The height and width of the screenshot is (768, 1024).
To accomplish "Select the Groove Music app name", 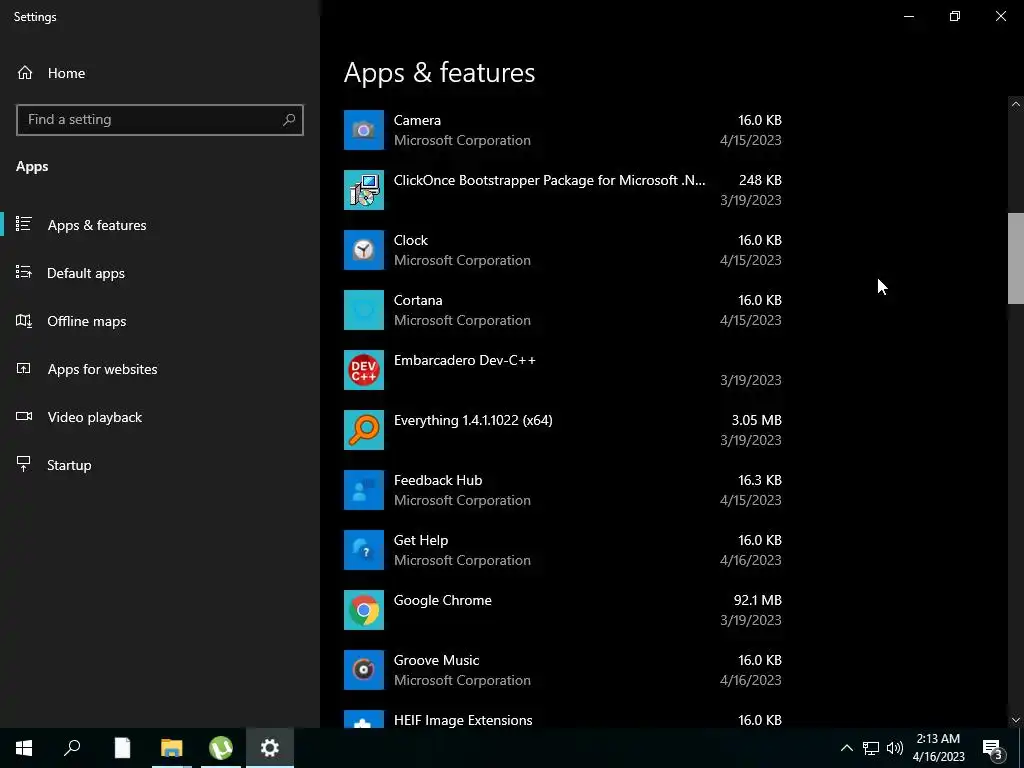I will click(436, 660).
